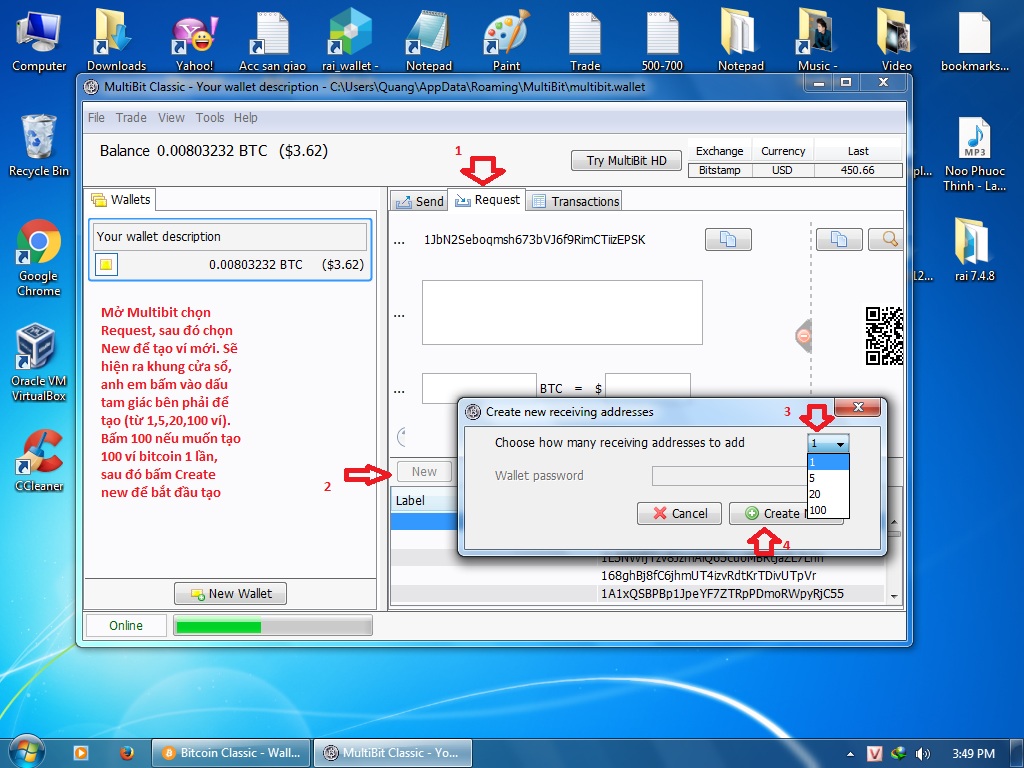The height and width of the screenshot is (768, 1024).
Task: Open the number of addresses combo box
Action: click(x=828, y=443)
